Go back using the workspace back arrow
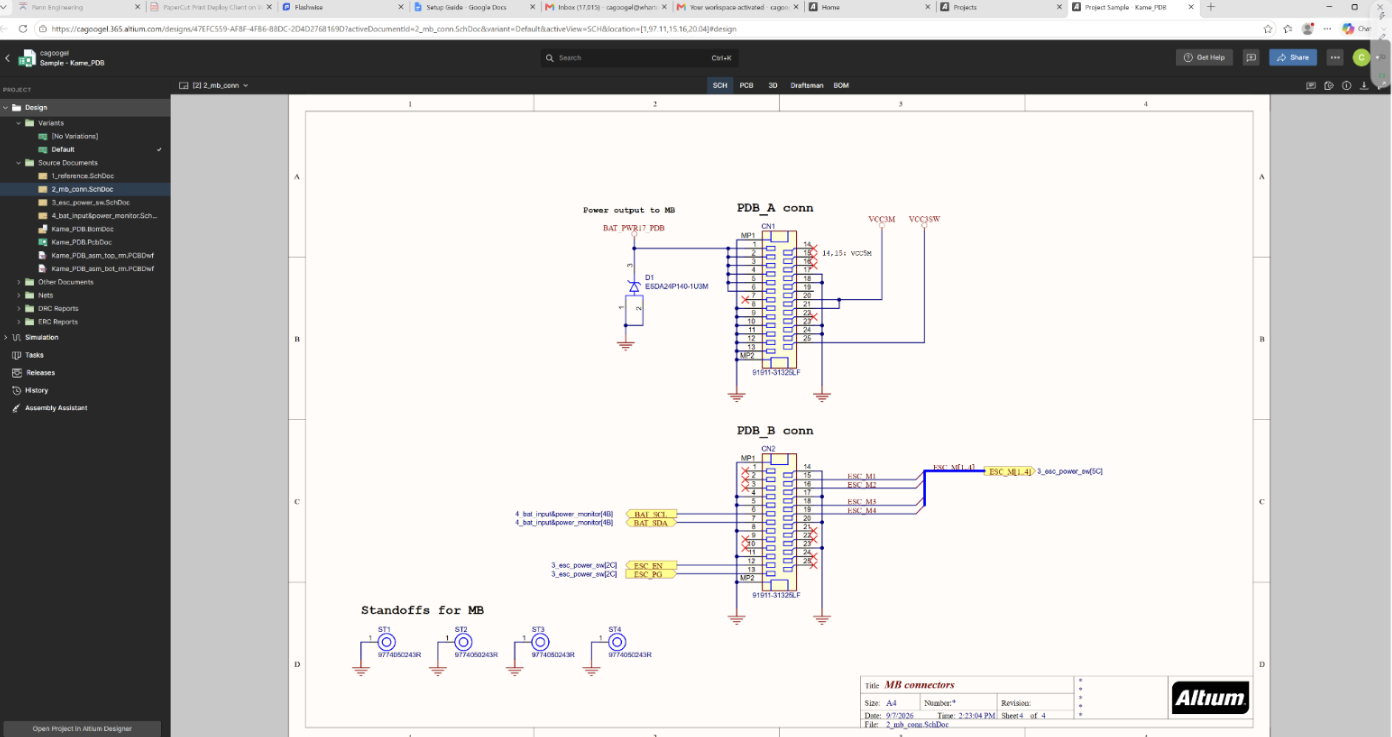 pyautogui.click(x=8, y=58)
